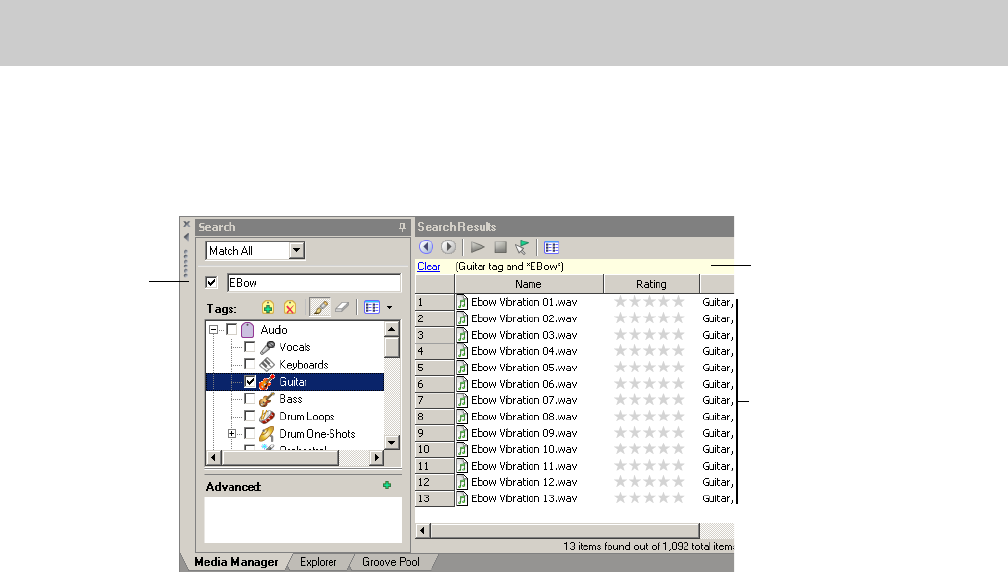Click the file icon of Ebow Vibration 07.wav

pyautogui.click(x=462, y=400)
